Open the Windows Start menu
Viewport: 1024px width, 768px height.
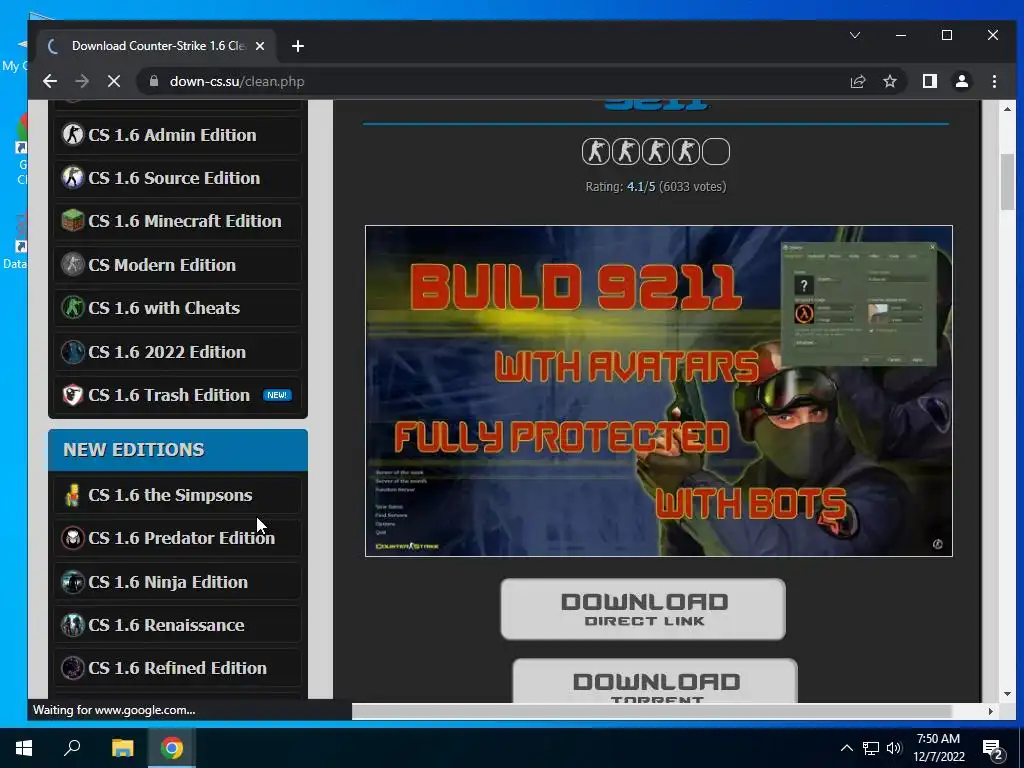point(24,748)
